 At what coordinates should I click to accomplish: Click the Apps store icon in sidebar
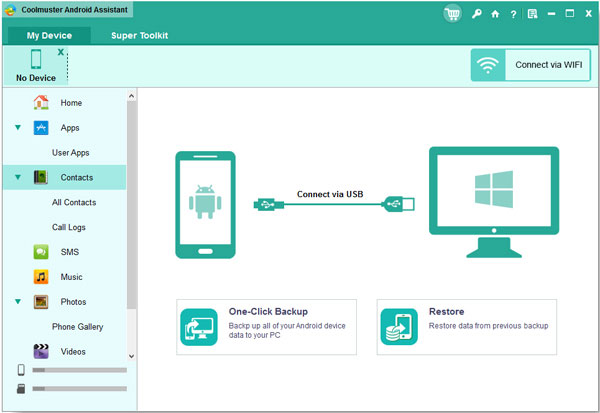coord(41,128)
